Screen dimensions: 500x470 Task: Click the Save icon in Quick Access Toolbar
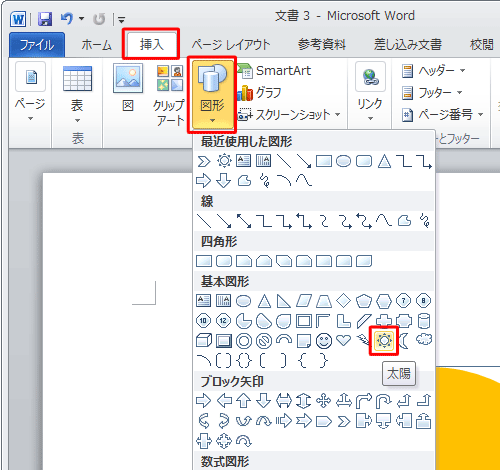point(45,19)
